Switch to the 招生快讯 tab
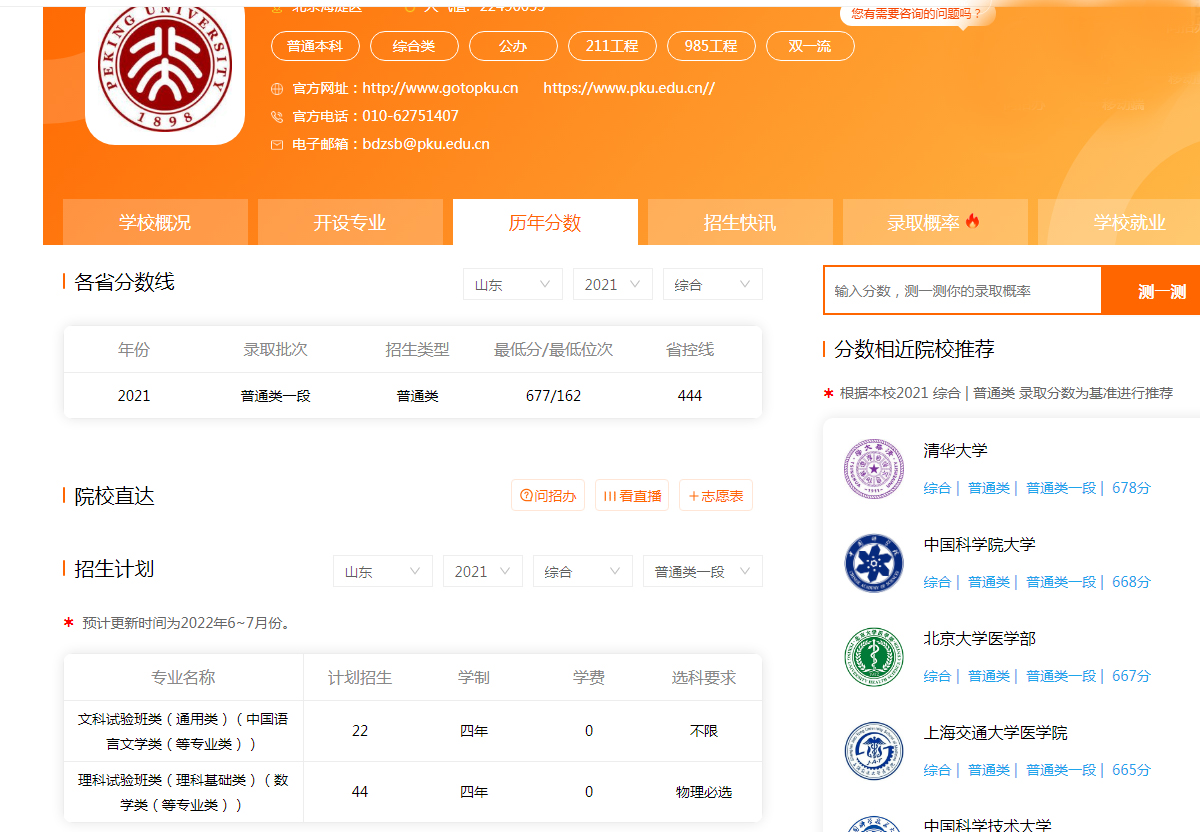The width and height of the screenshot is (1200, 832). tap(739, 221)
